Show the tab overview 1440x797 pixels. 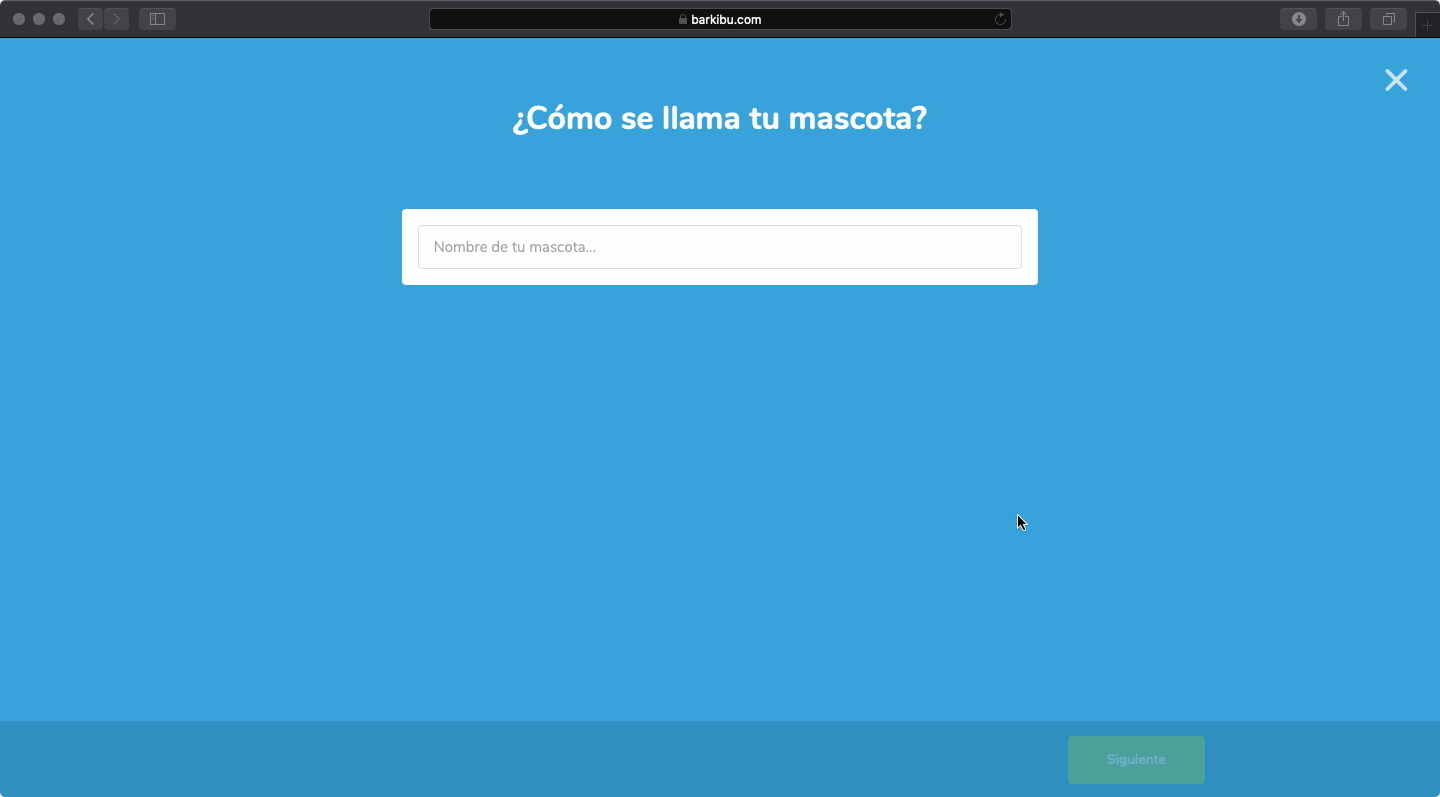(x=1388, y=19)
